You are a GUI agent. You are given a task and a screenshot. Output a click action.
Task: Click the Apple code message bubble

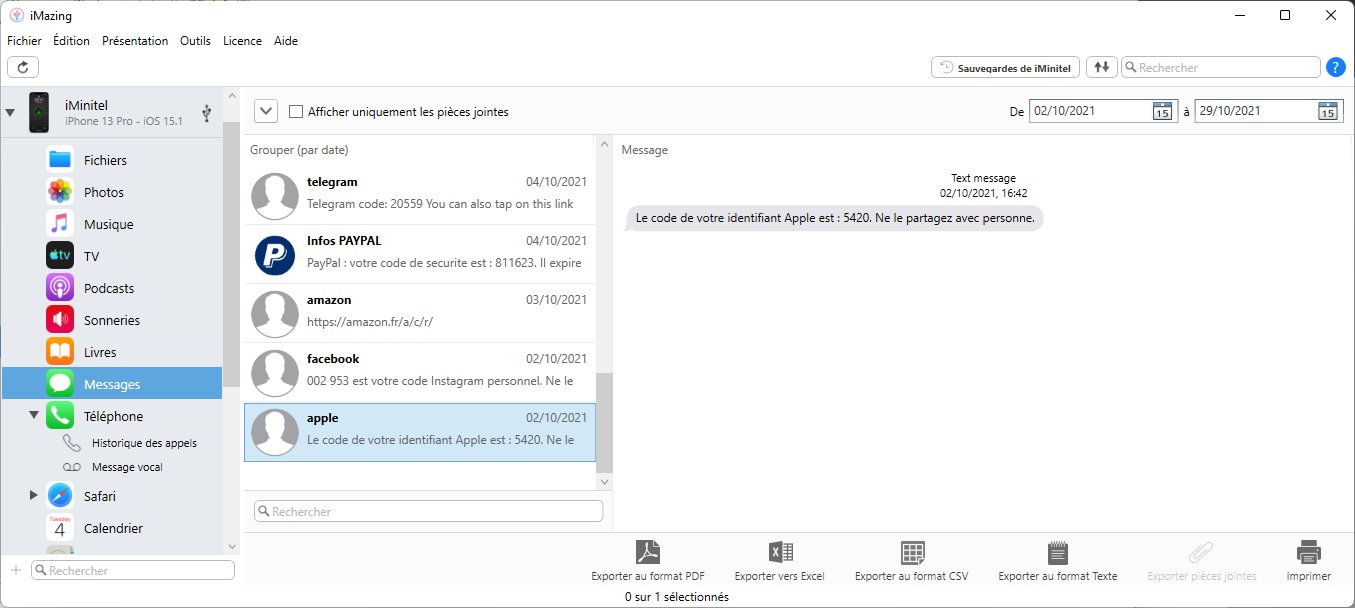835,217
